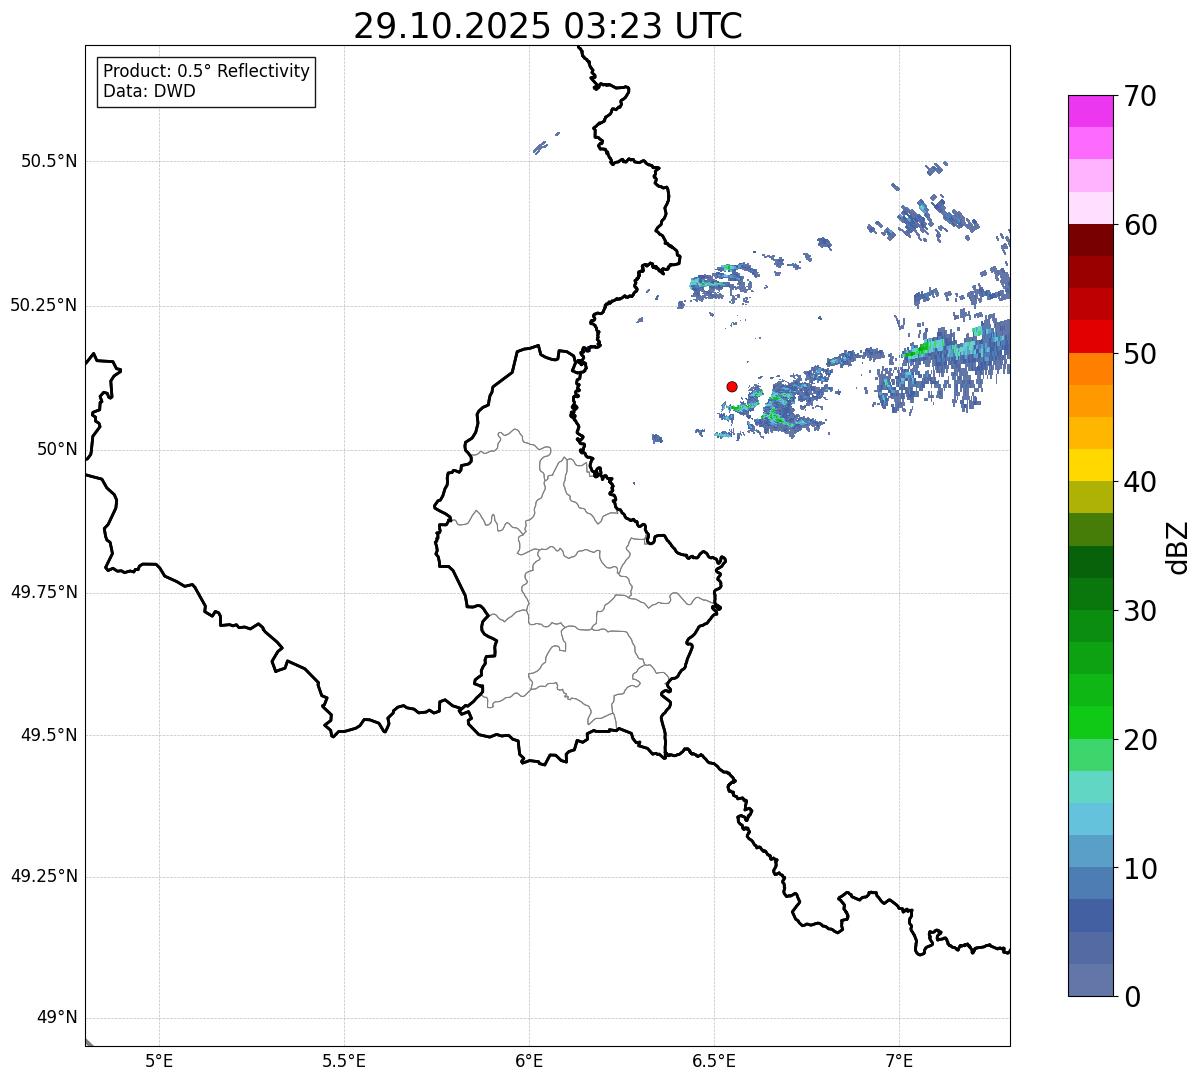
Task: Click the 6.5°E longitude label
Action: [714, 1060]
